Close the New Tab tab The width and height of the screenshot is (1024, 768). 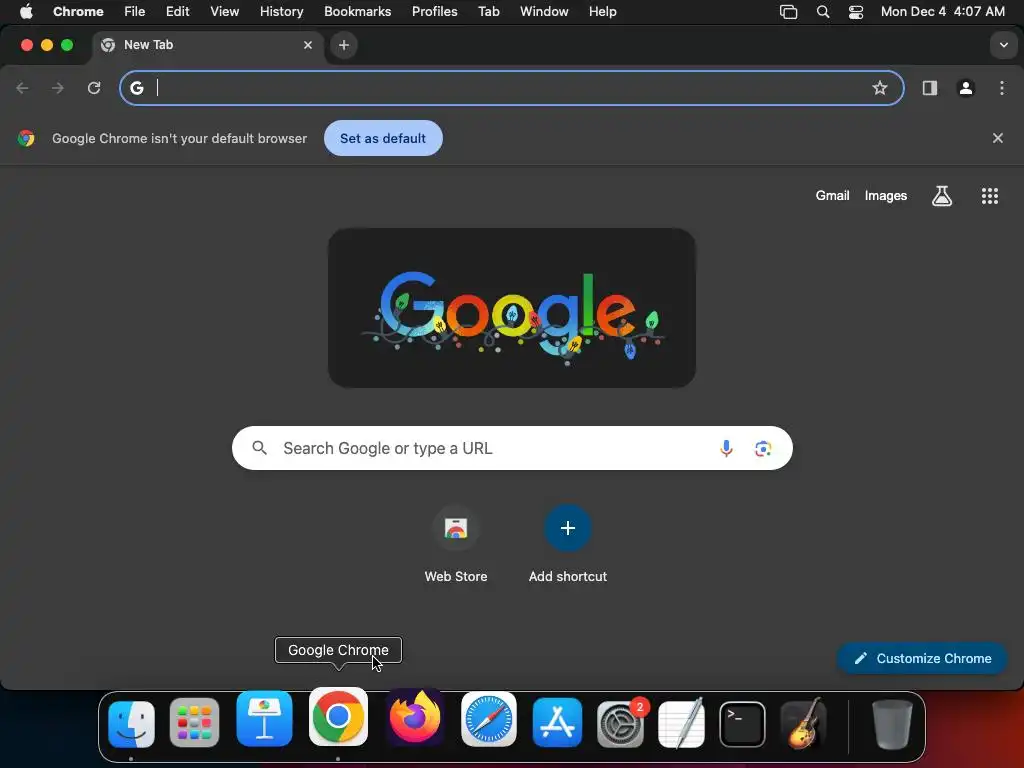(x=308, y=45)
